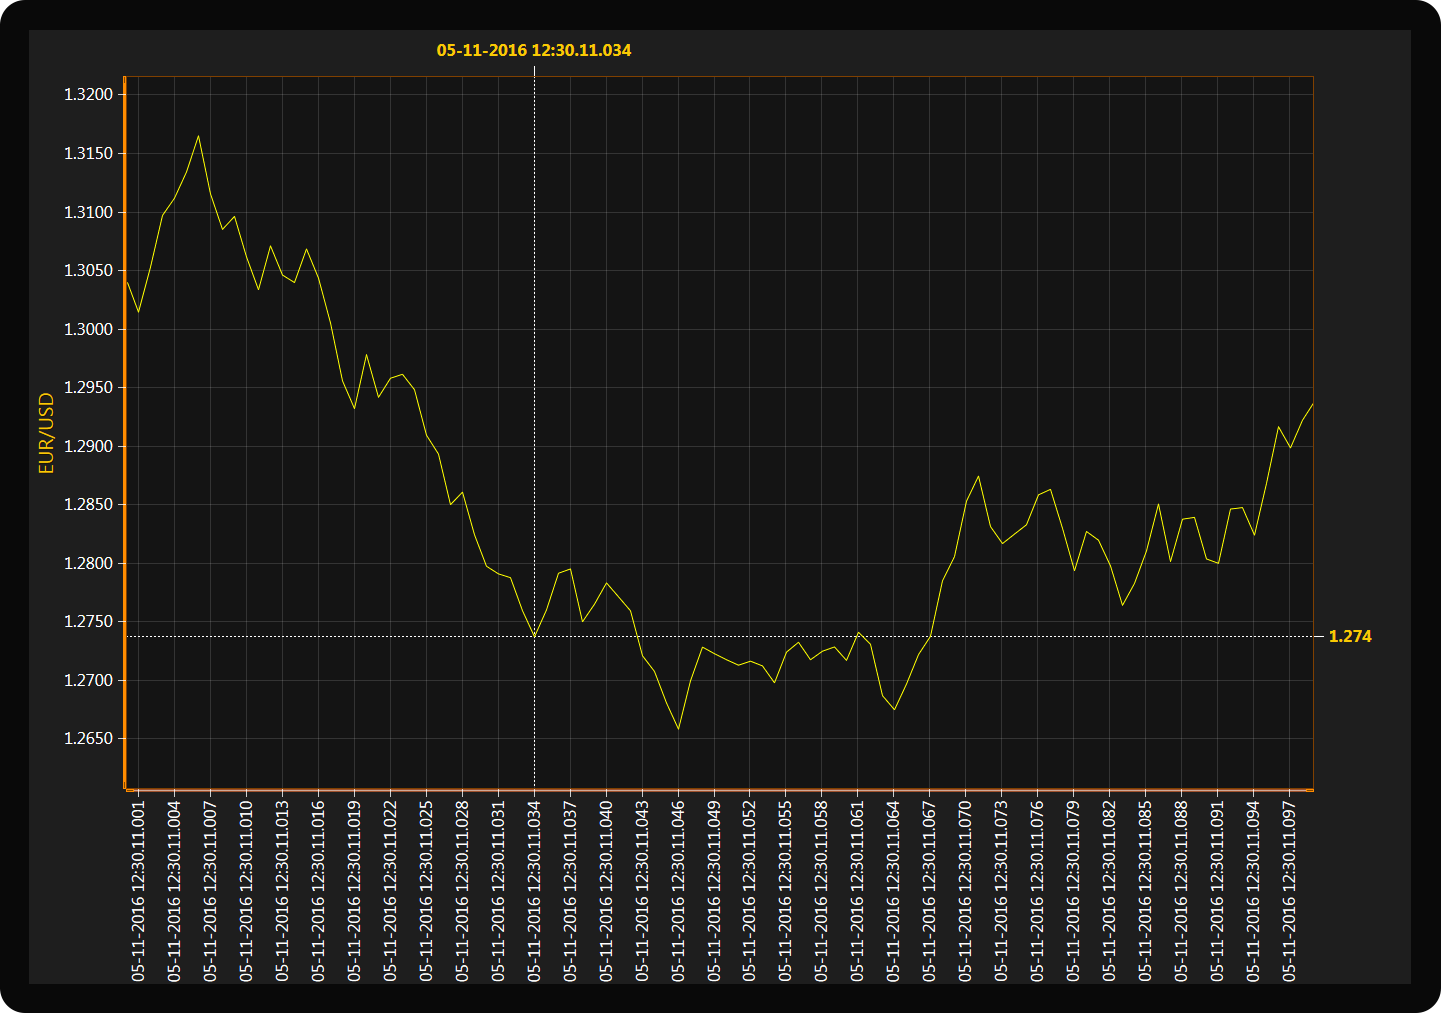Screen dimensions: 1441x1013
Task: Click the 1.3150 Y-axis tick label
Action: (x=89, y=153)
